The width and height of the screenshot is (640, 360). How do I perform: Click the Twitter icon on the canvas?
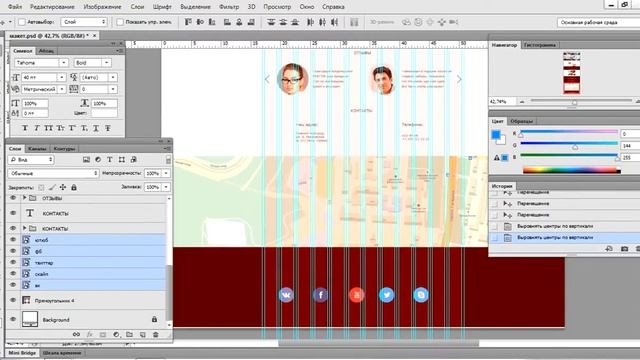387,295
